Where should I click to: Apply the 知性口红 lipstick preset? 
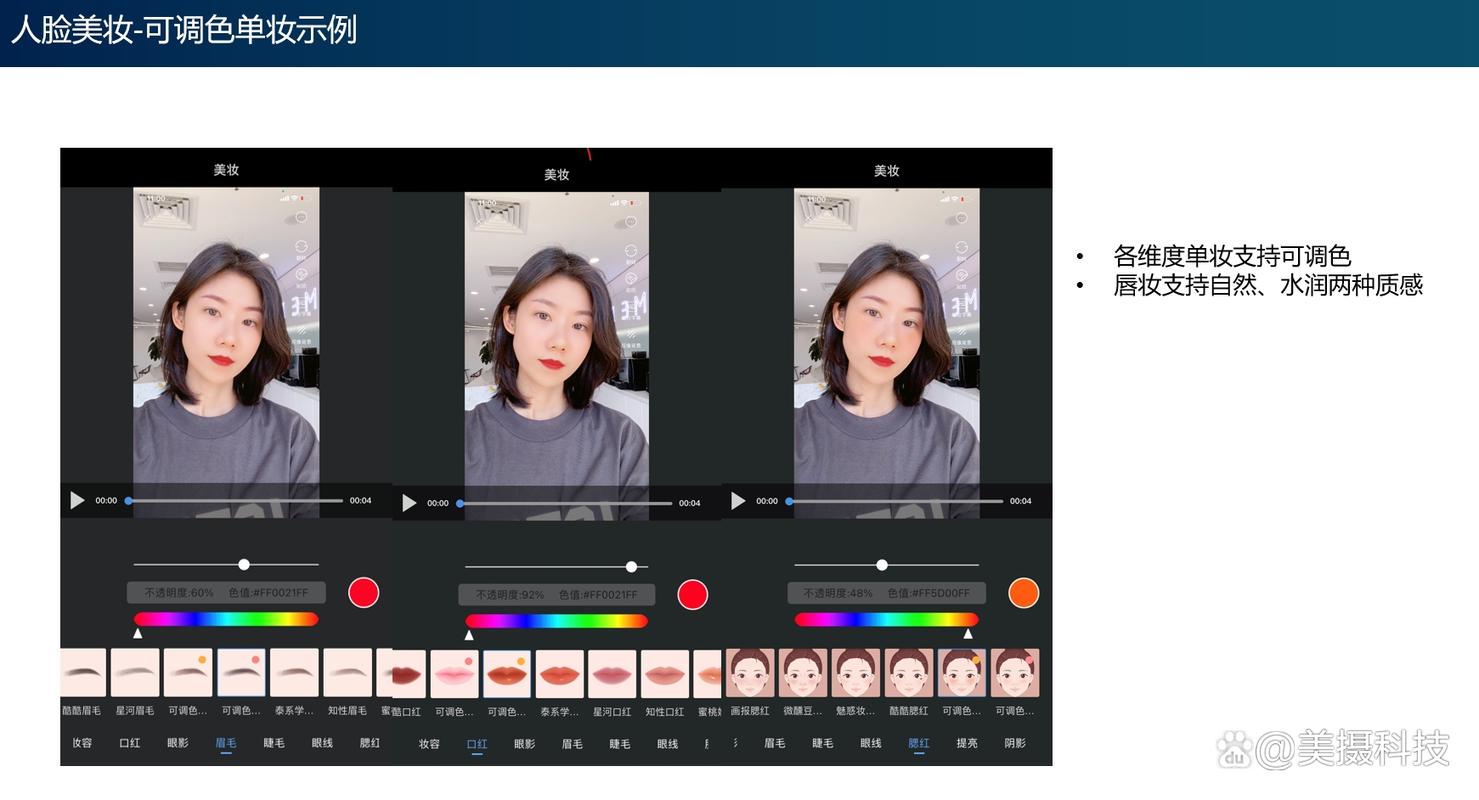[665, 674]
